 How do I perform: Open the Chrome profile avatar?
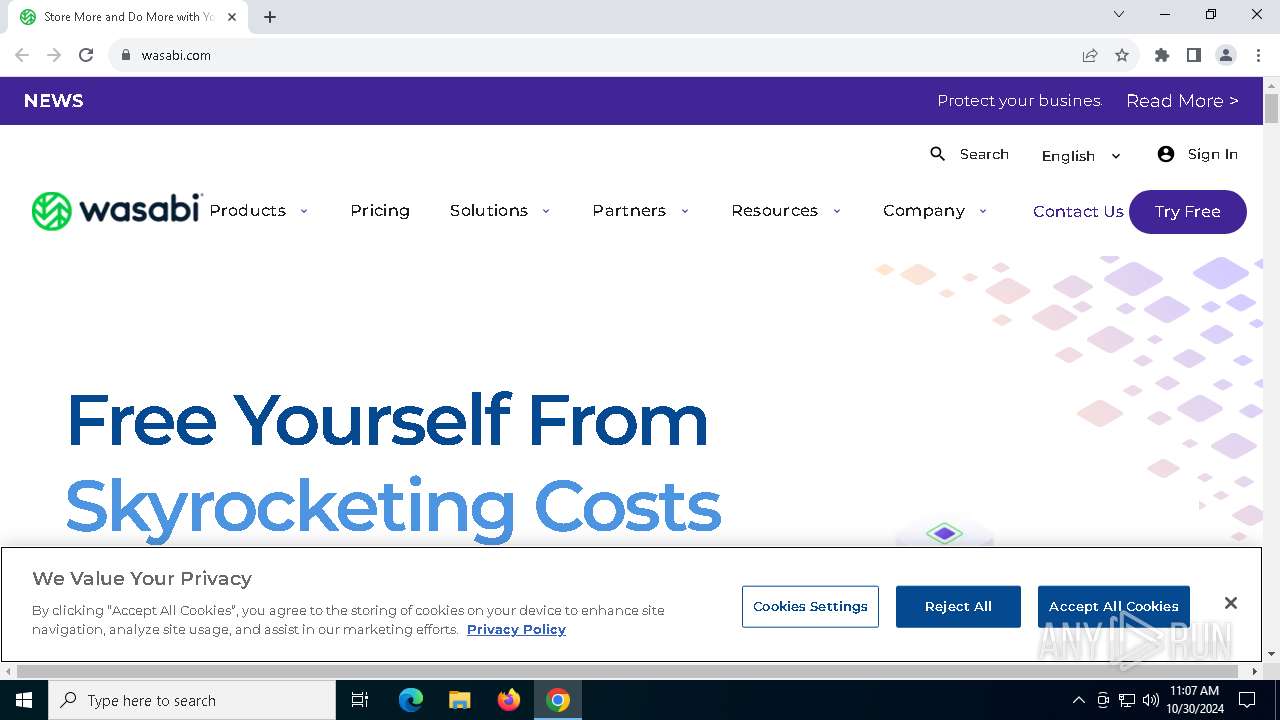[x=1226, y=55]
